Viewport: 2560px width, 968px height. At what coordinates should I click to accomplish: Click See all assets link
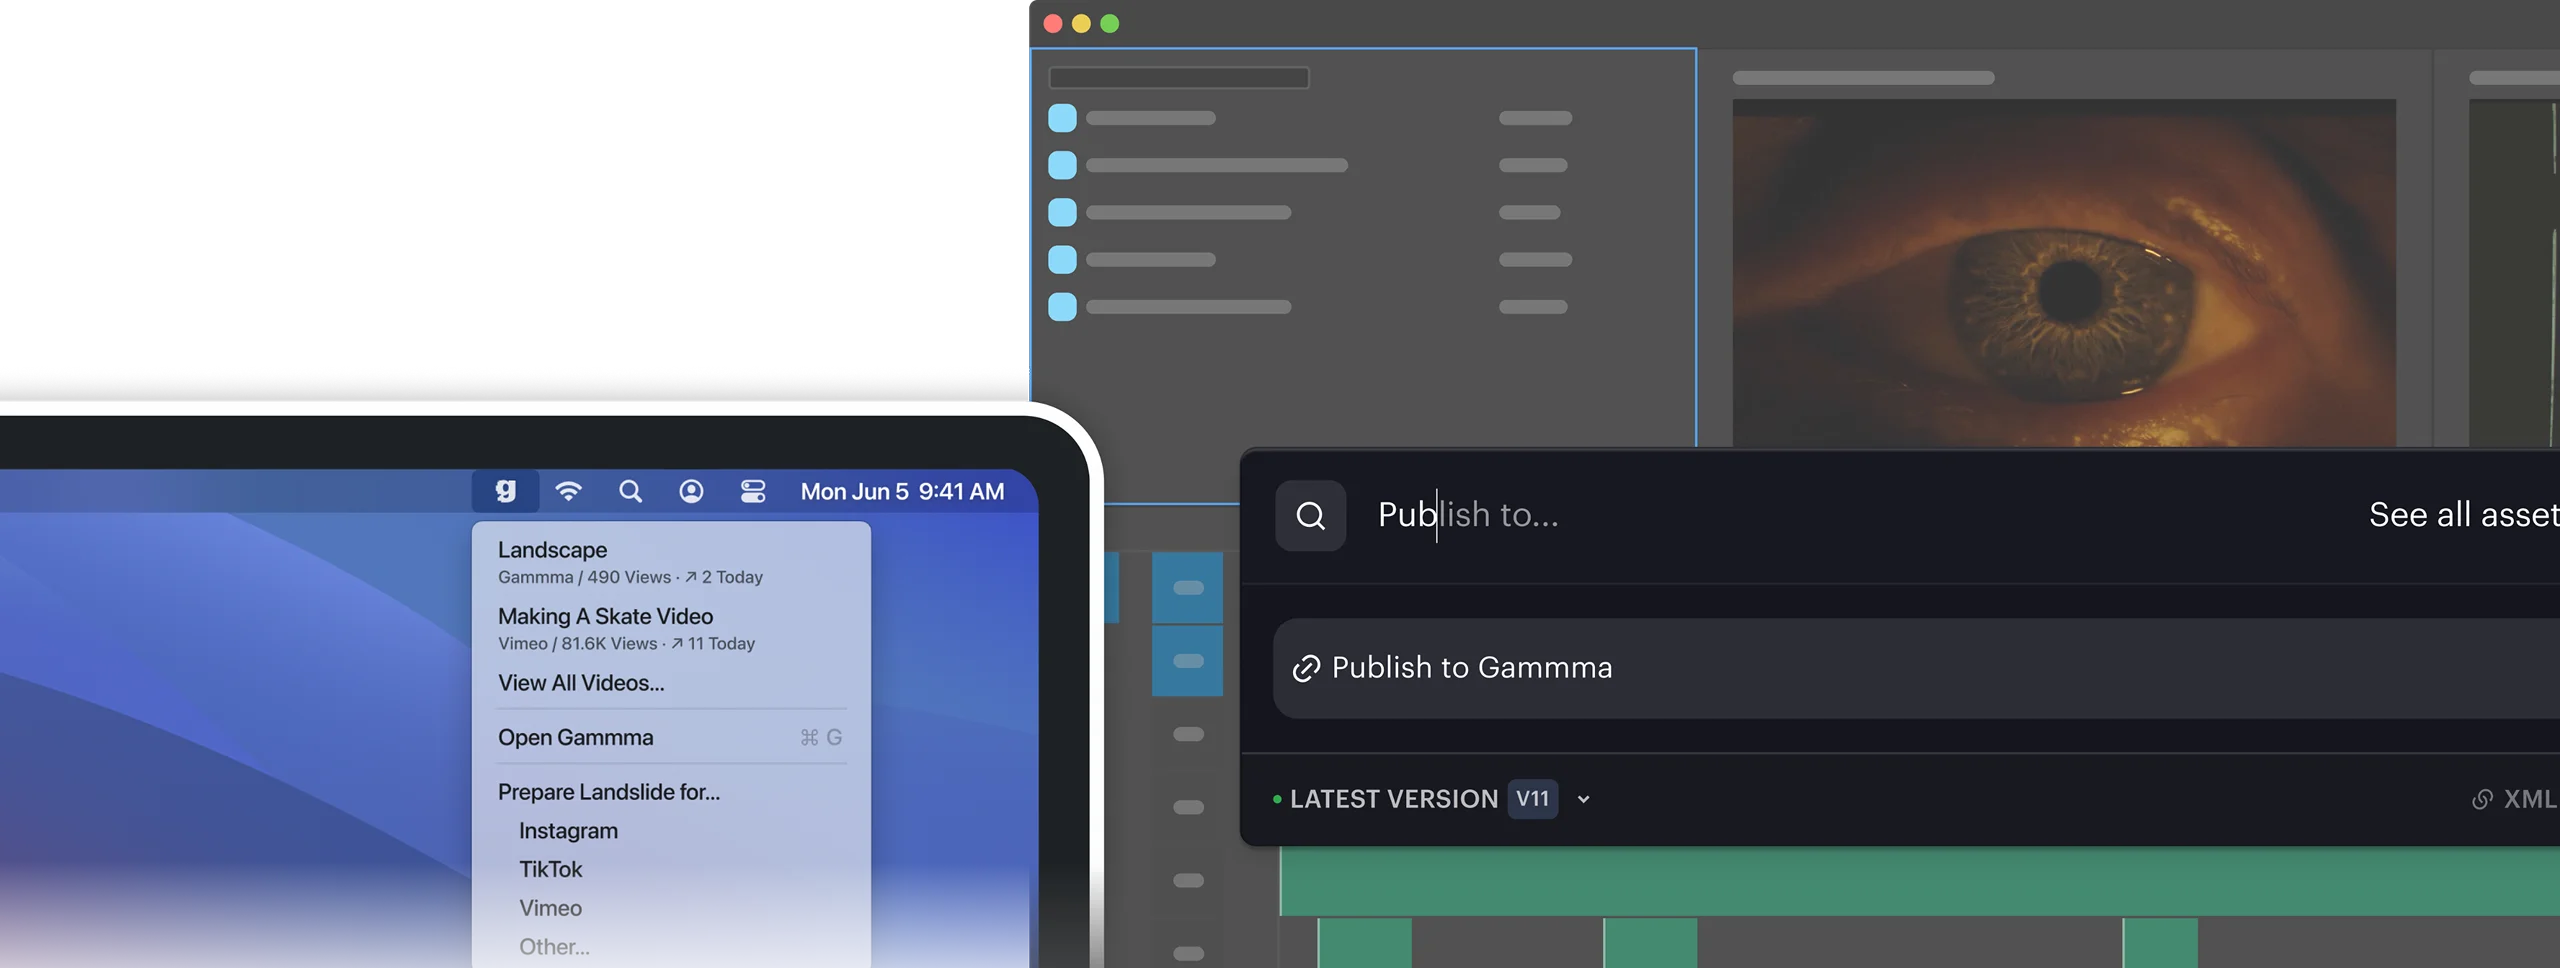click(x=2464, y=515)
